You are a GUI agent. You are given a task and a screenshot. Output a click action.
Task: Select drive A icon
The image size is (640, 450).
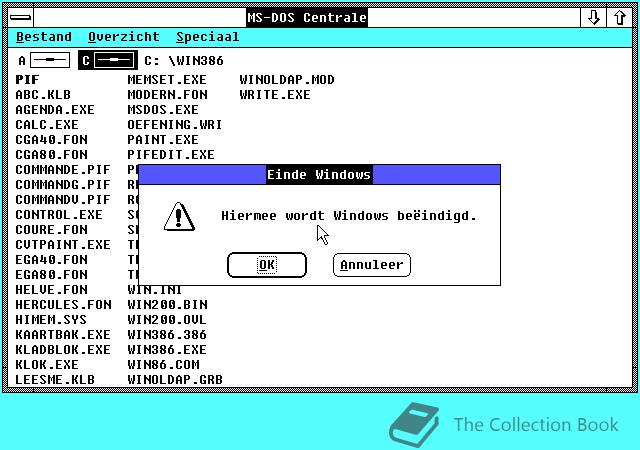[x=44, y=60]
